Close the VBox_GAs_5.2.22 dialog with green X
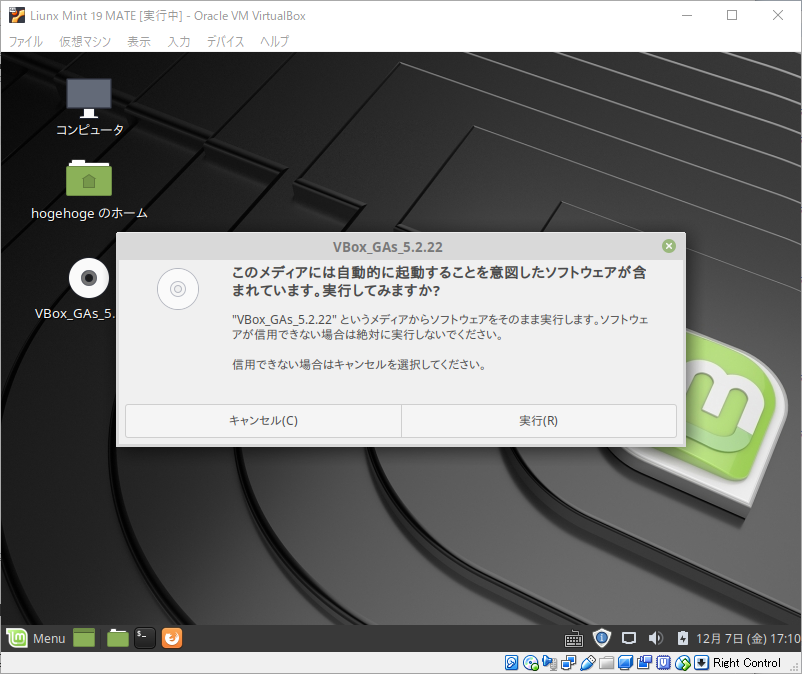Image resolution: width=802 pixels, height=674 pixels. click(669, 246)
